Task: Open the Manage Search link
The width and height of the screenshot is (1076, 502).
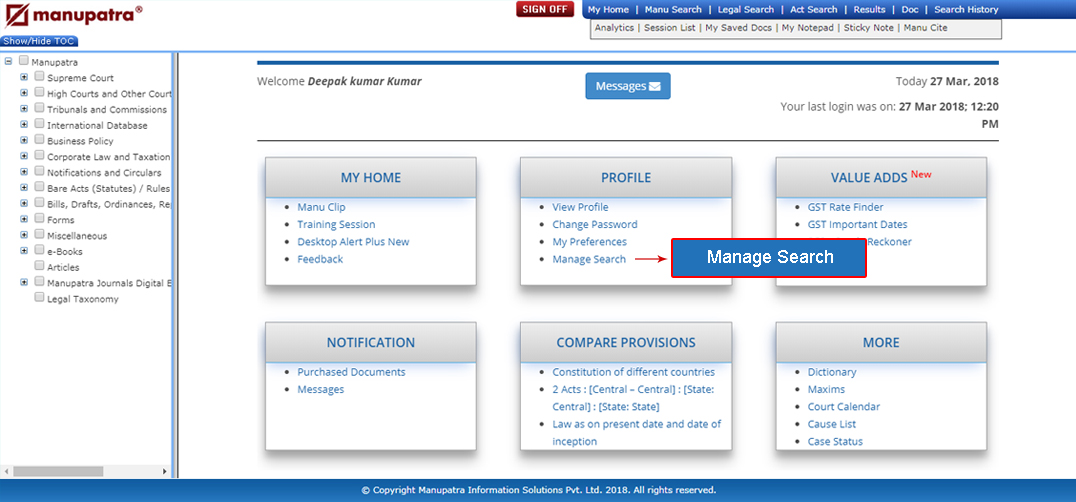Action: (x=589, y=259)
